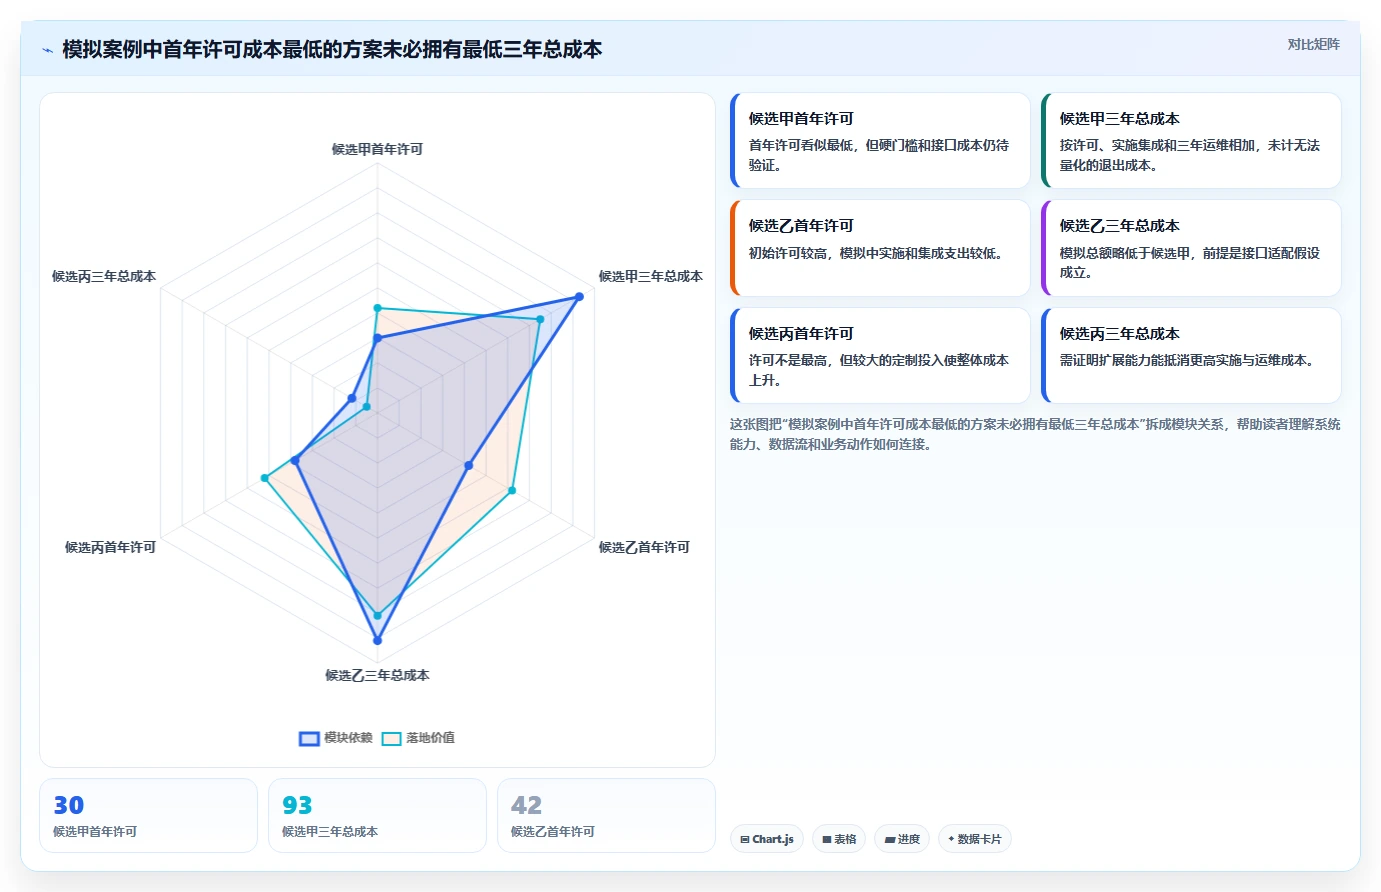The width and height of the screenshot is (1381, 892).
Task: Click the legend text 落地价值
Action: [430, 738]
